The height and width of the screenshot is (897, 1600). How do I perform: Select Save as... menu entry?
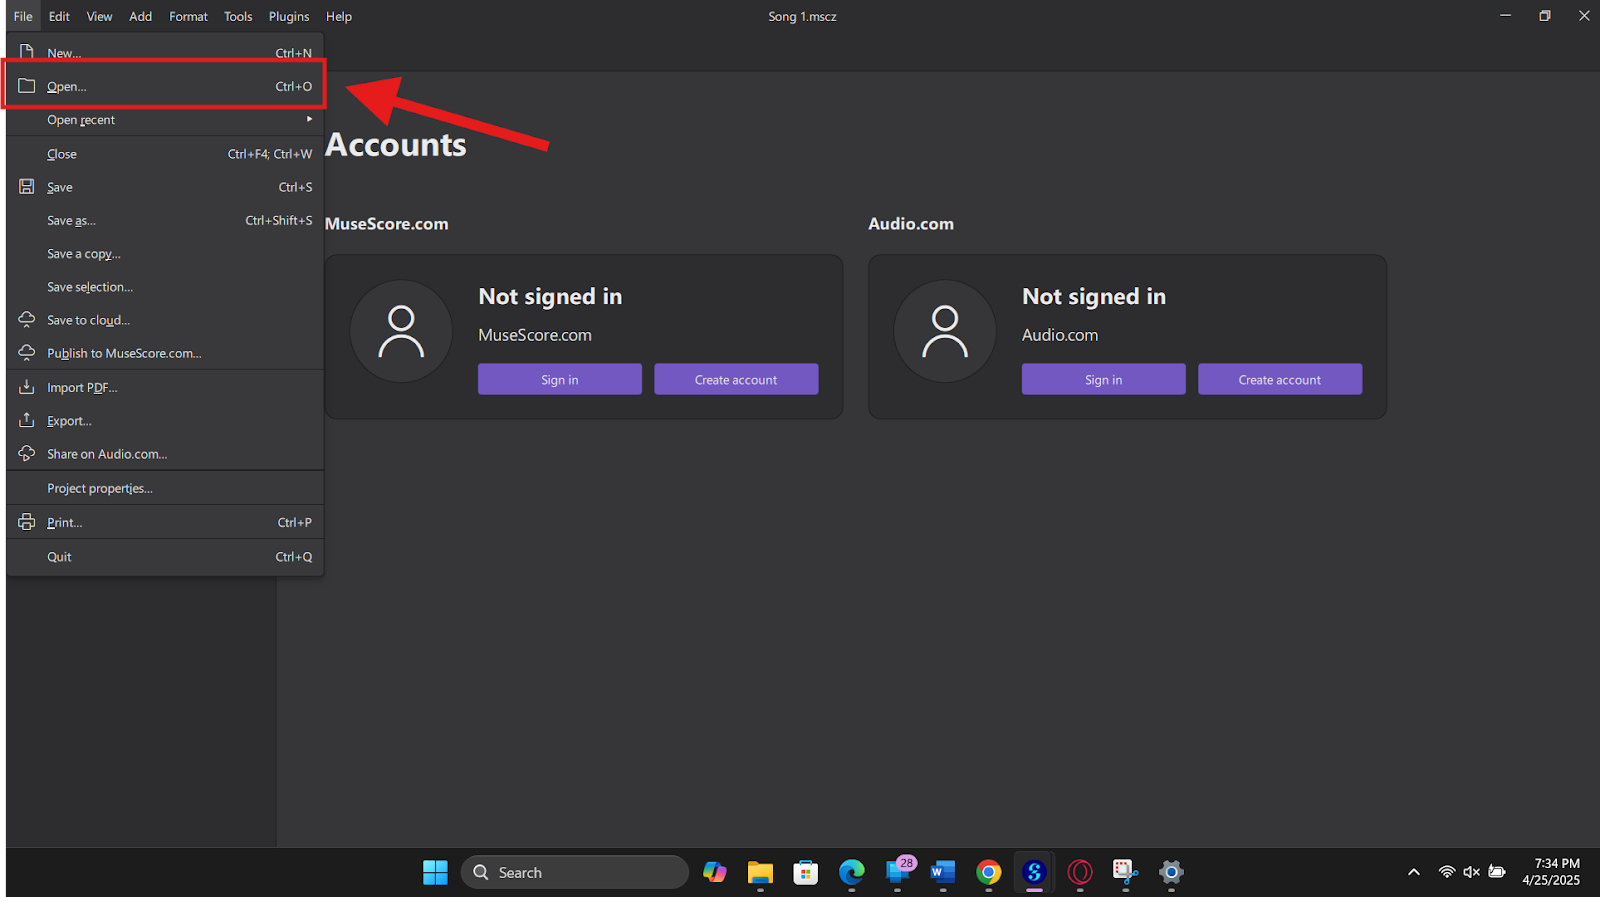coord(165,220)
